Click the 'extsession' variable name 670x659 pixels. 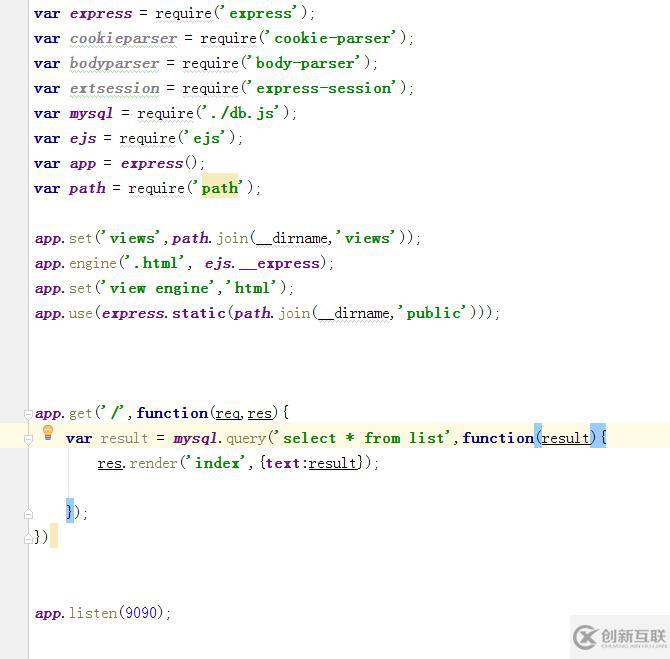(x=115, y=88)
